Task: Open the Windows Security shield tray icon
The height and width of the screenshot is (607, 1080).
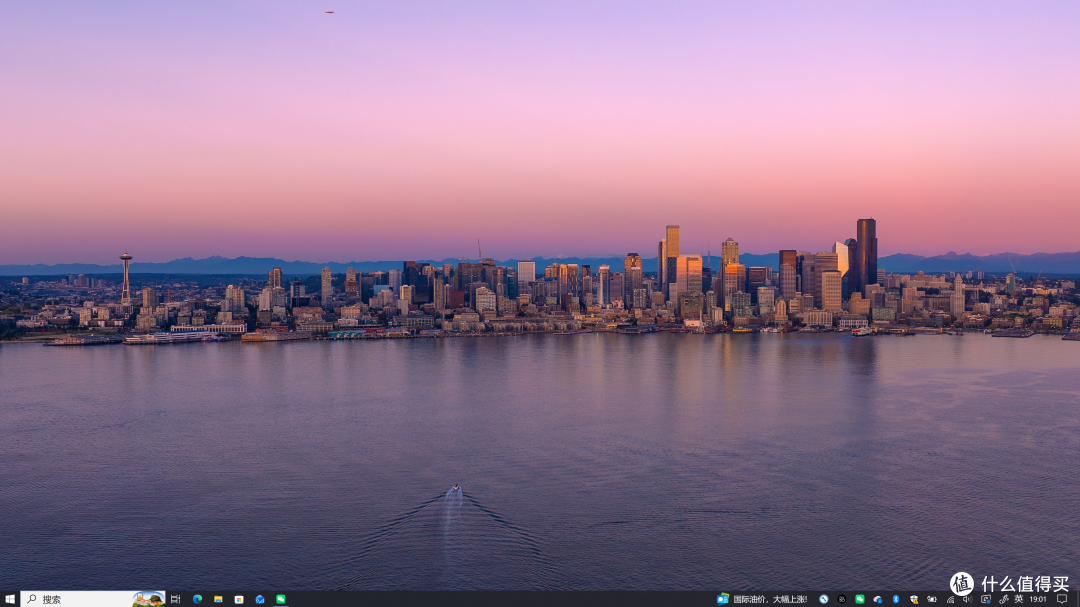Action: (x=914, y=599)
